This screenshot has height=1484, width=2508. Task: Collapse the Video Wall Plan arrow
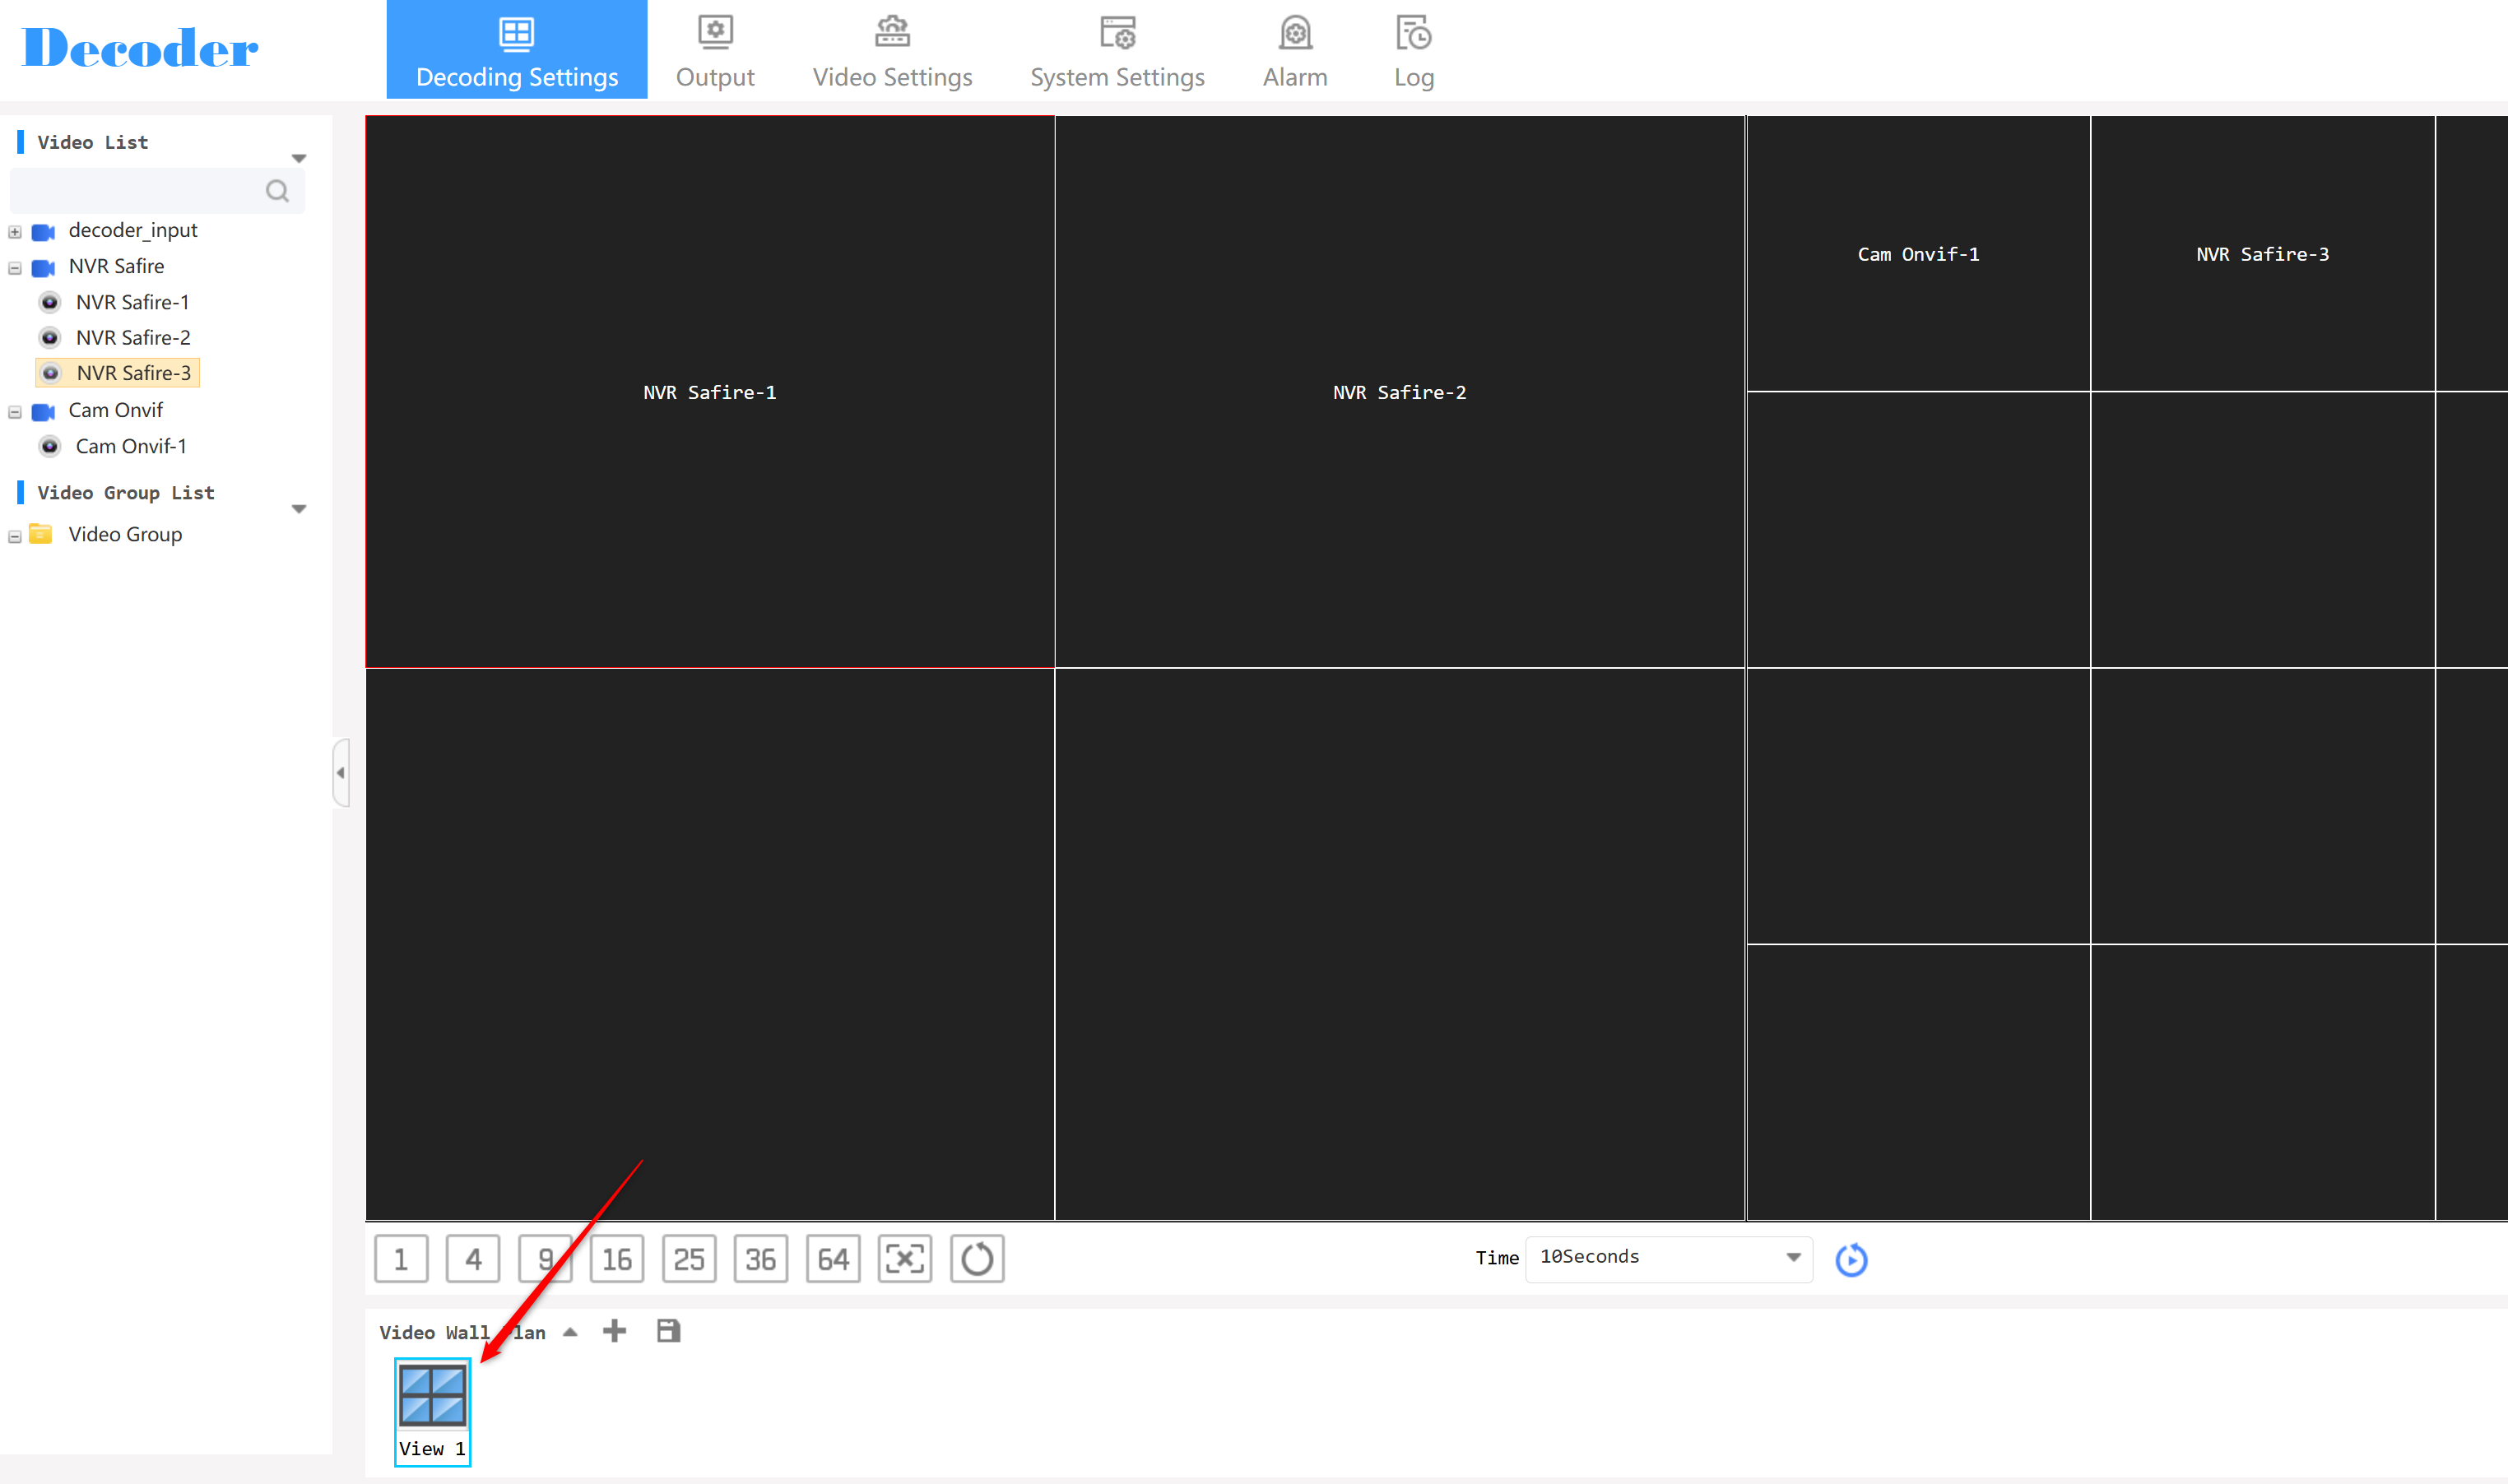(x=570, y=1332)
